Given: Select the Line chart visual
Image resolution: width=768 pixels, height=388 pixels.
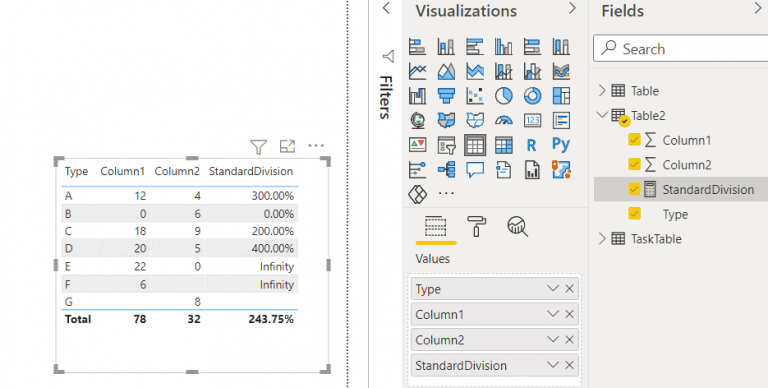Looking at the screenshot, I should pos(417,72).
